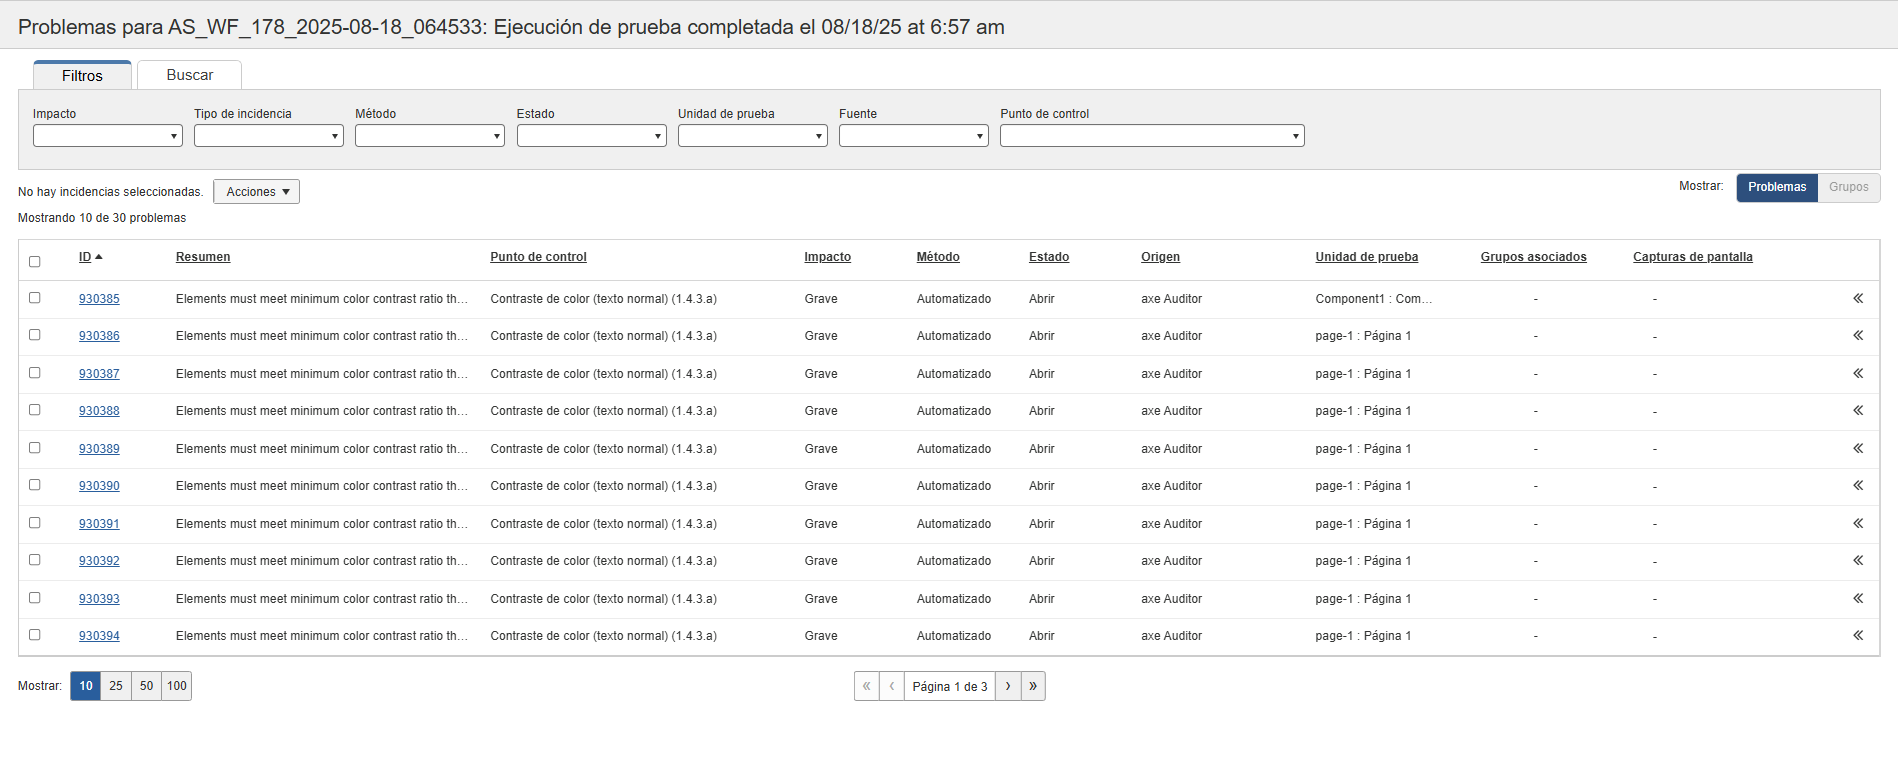Switch view to Grupos
1898x762 pixels.
coord(1848,187)
